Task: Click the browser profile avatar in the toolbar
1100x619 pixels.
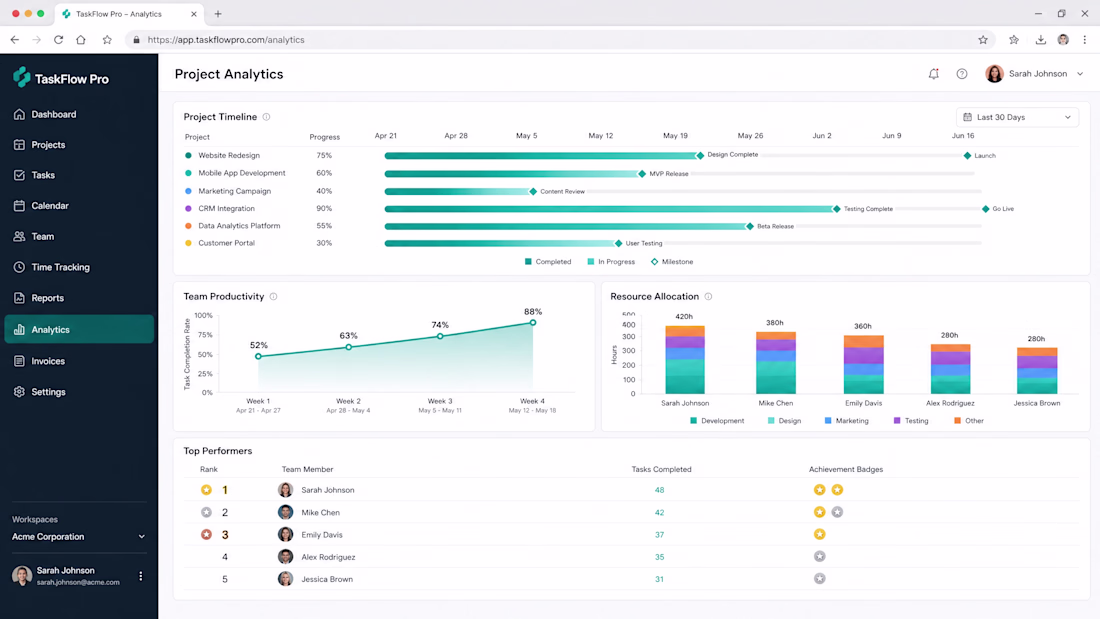Action: [1064, 40]
